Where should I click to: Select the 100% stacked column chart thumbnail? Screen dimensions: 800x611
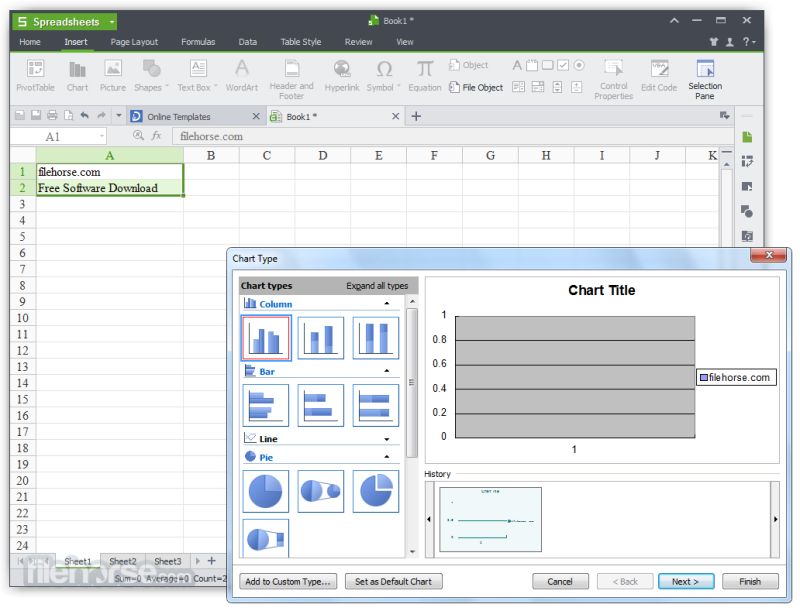(x=376, y=338)
